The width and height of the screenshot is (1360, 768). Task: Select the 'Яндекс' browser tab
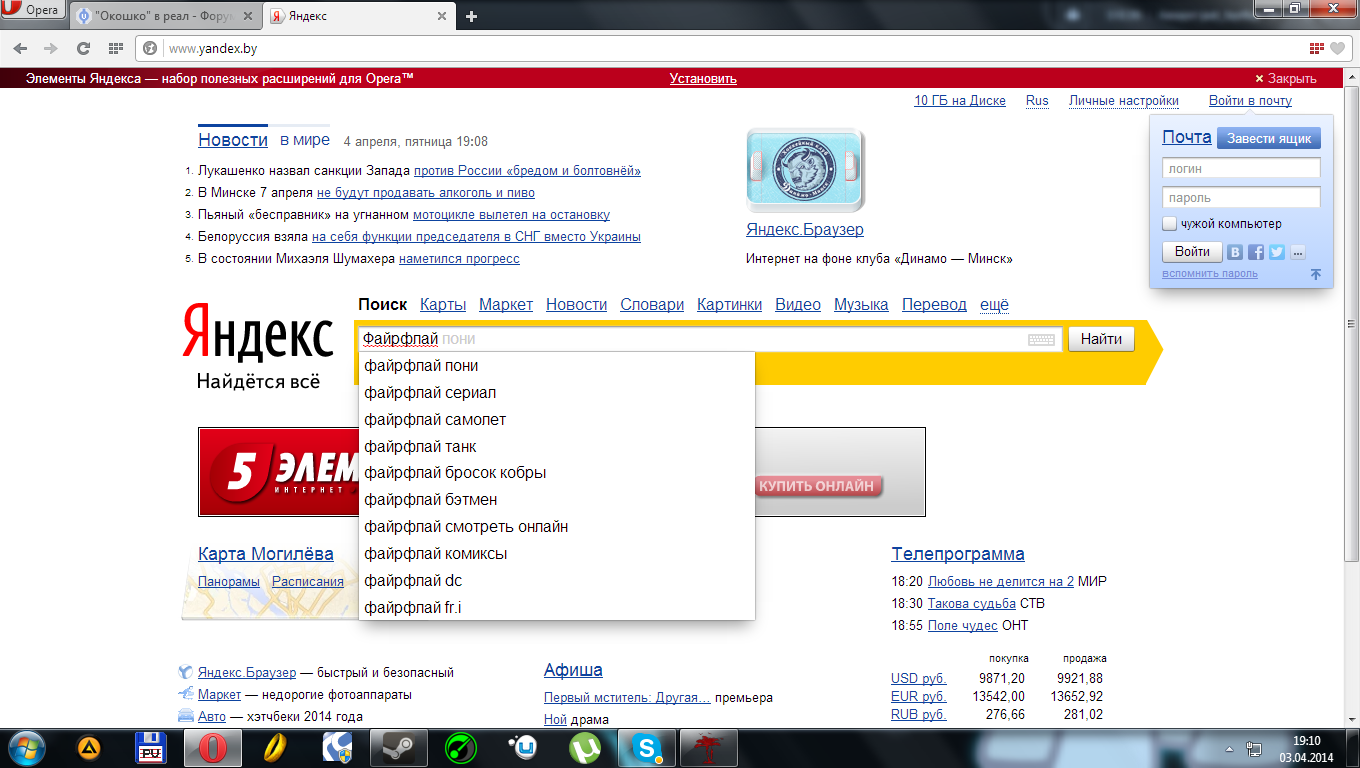point(360,16)
